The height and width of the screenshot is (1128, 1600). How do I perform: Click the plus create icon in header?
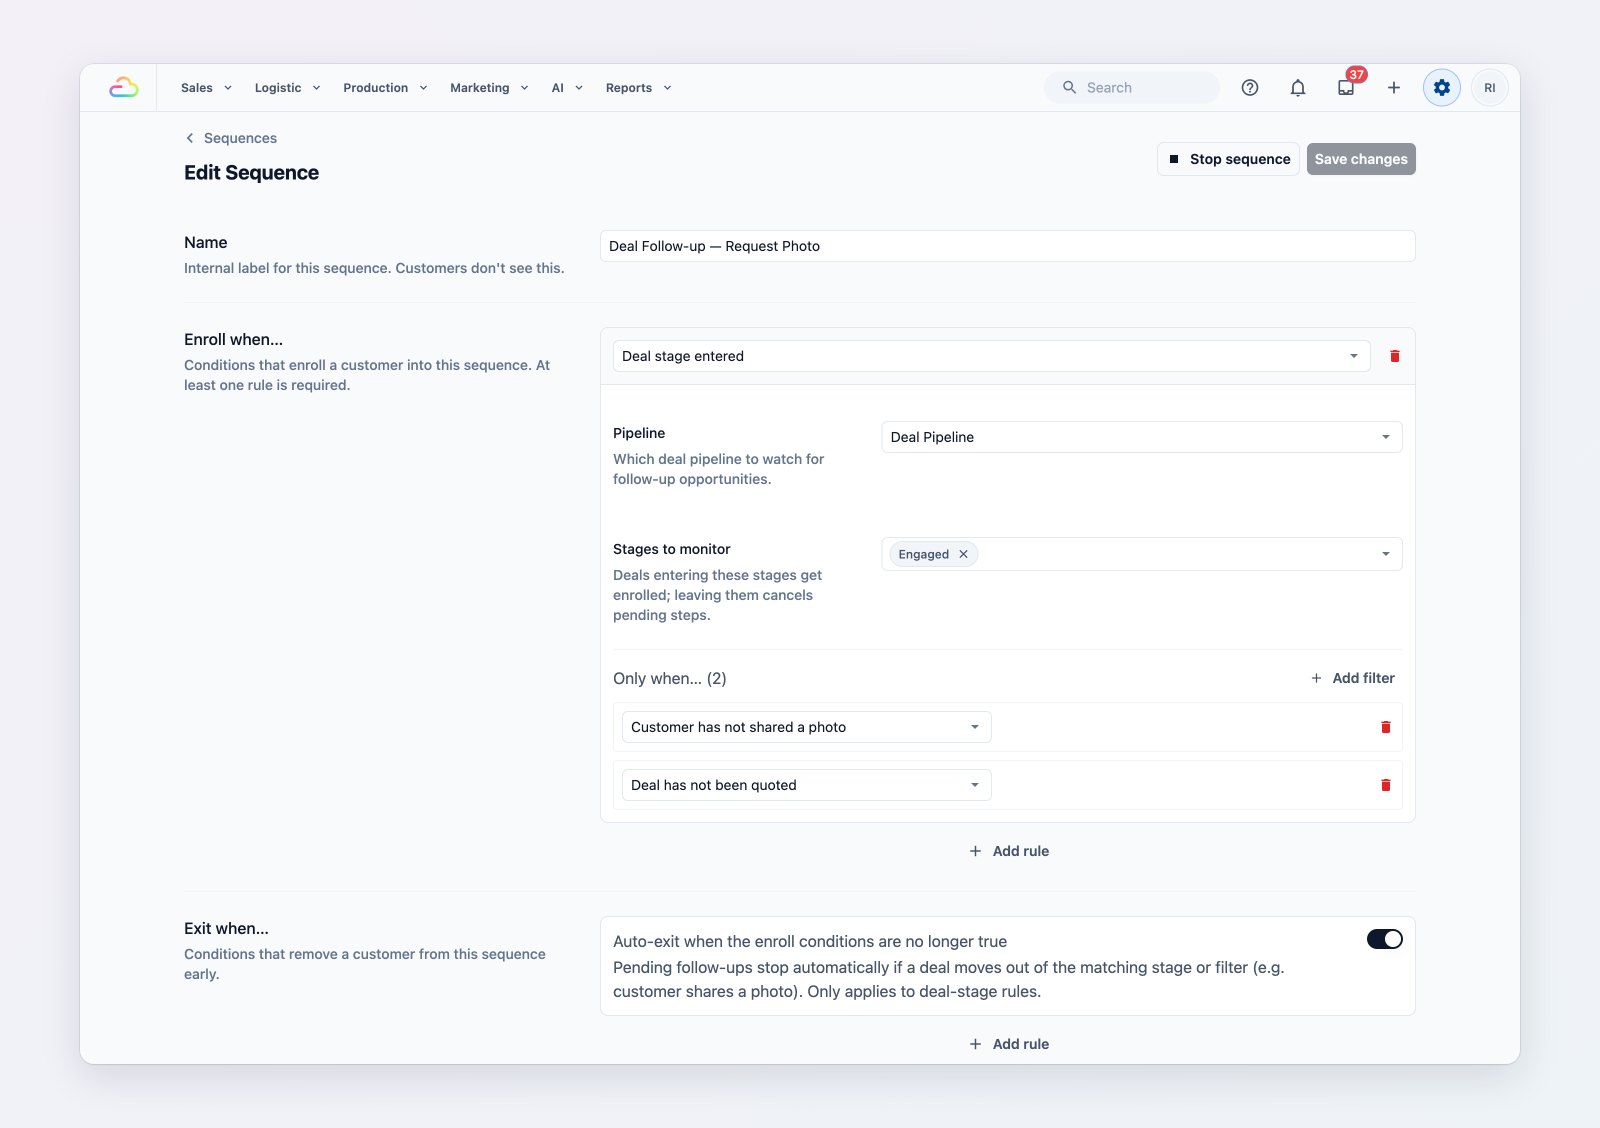1394,88
